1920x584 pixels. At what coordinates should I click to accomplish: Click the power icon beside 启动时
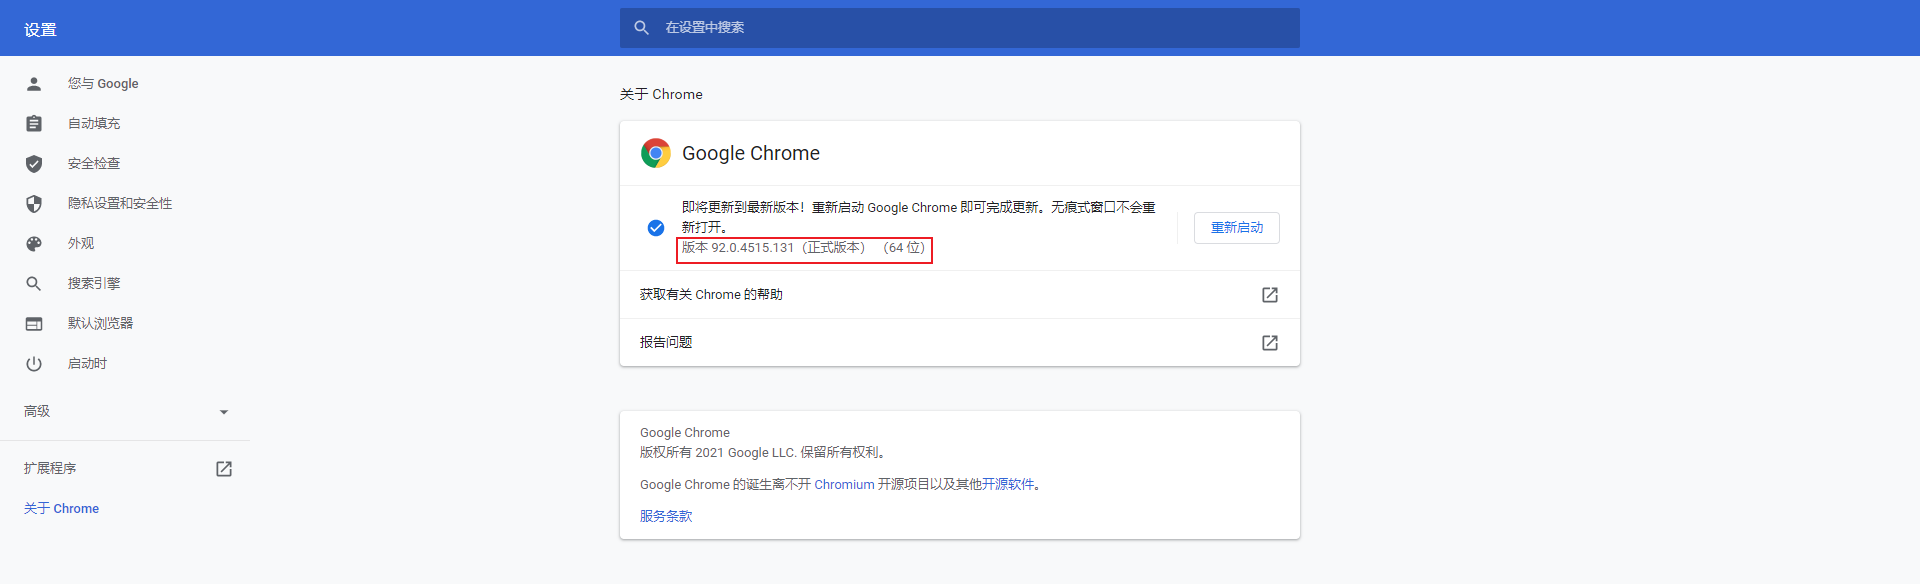coord(34,364)
